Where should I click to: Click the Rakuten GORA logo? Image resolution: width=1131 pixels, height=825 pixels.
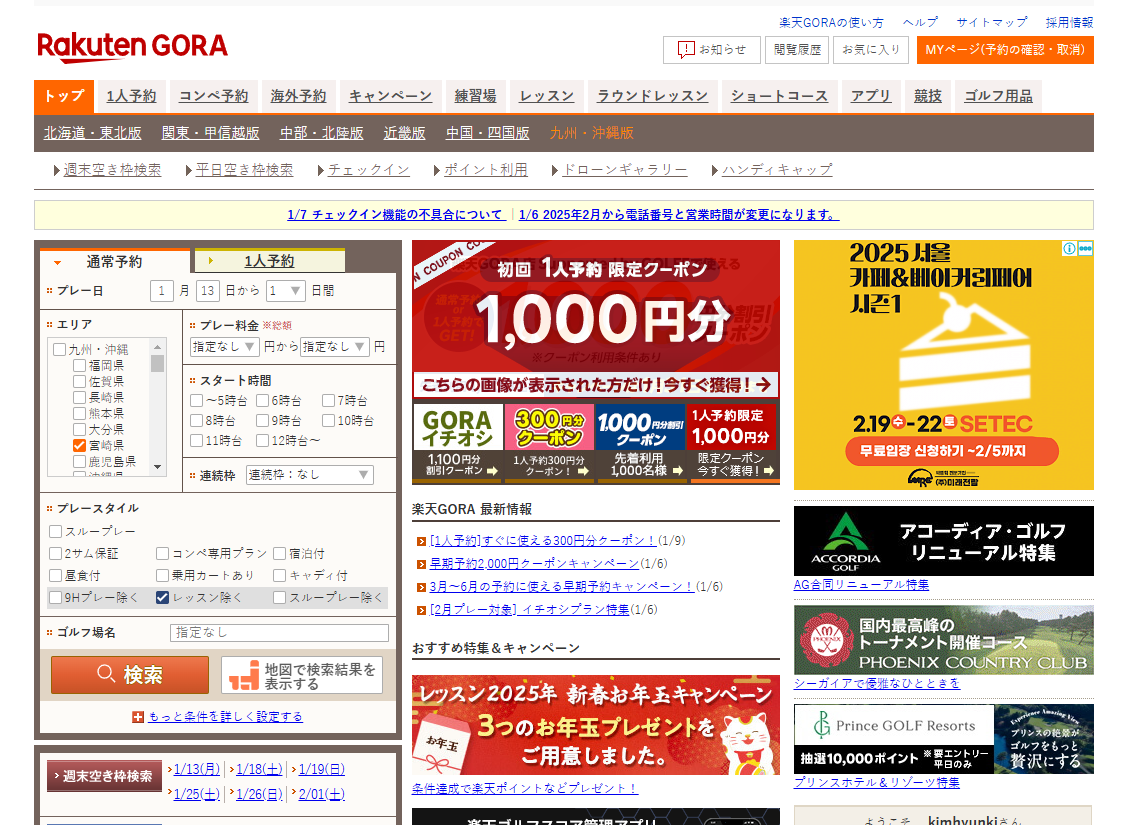(x=133, y=46)
